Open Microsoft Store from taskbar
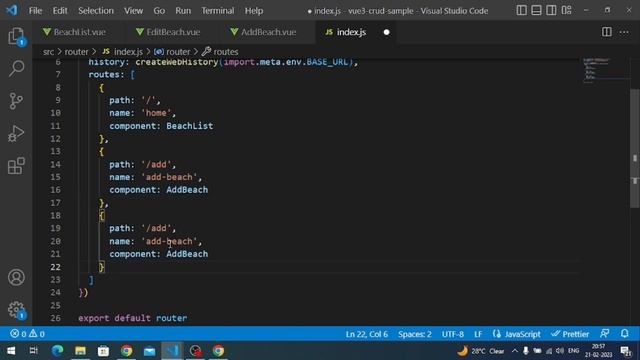The height and width of the screenshot is (360, 640). (103, 351)
